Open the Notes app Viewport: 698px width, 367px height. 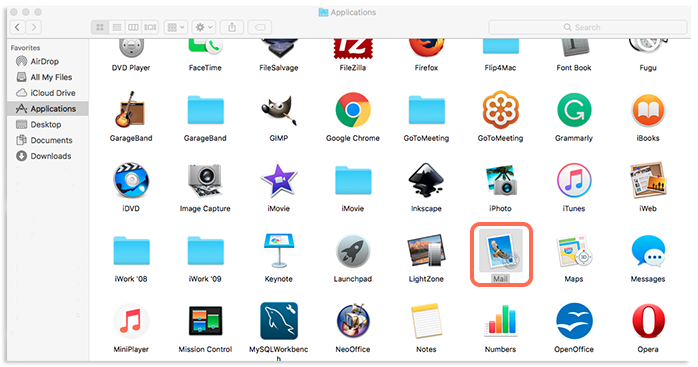click(x=426, y=321)
